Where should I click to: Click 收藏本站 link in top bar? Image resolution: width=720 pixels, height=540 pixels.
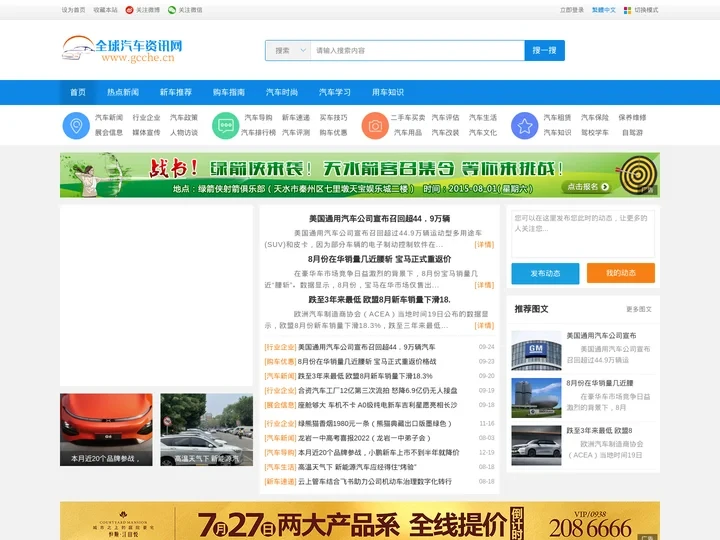106,10
